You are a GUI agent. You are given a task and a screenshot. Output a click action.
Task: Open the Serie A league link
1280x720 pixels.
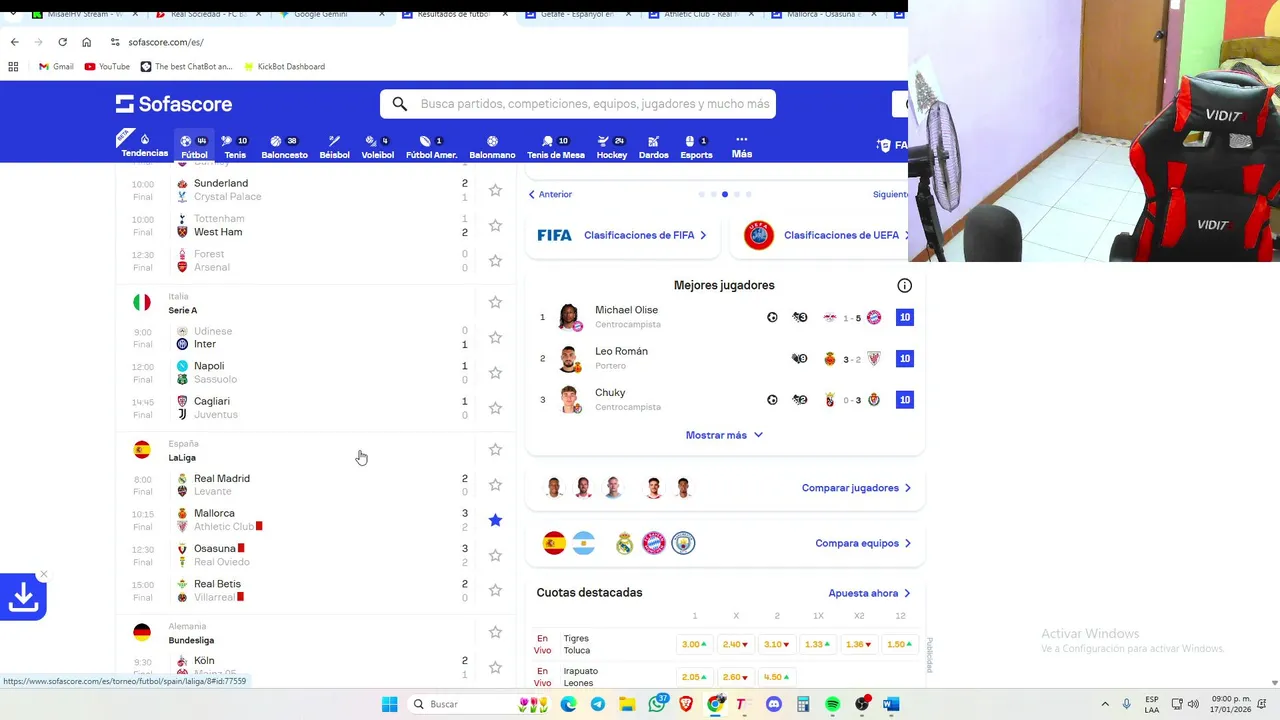tap(182, 310)
